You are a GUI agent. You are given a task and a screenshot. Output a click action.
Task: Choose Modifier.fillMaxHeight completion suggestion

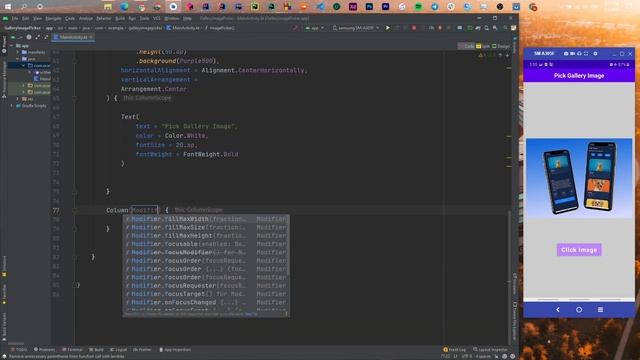tap(206, 236)
